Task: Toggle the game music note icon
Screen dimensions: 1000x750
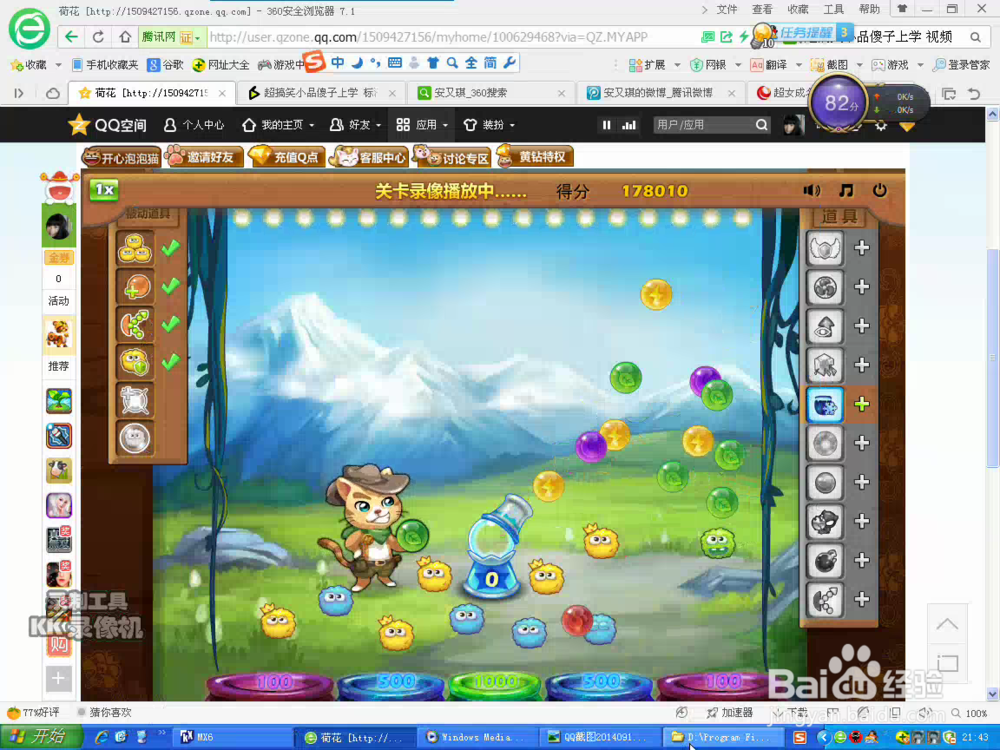Action: point(846,191)
